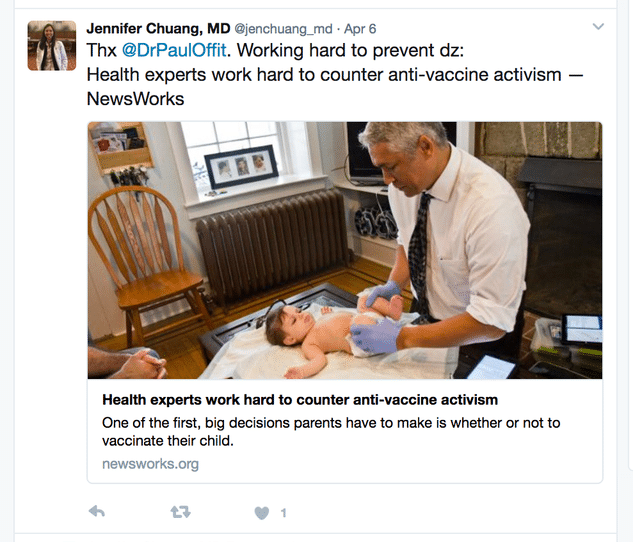This screenshot has height=542, width=633.
Task: Open the doctor and baby photo
Action: 345,250
